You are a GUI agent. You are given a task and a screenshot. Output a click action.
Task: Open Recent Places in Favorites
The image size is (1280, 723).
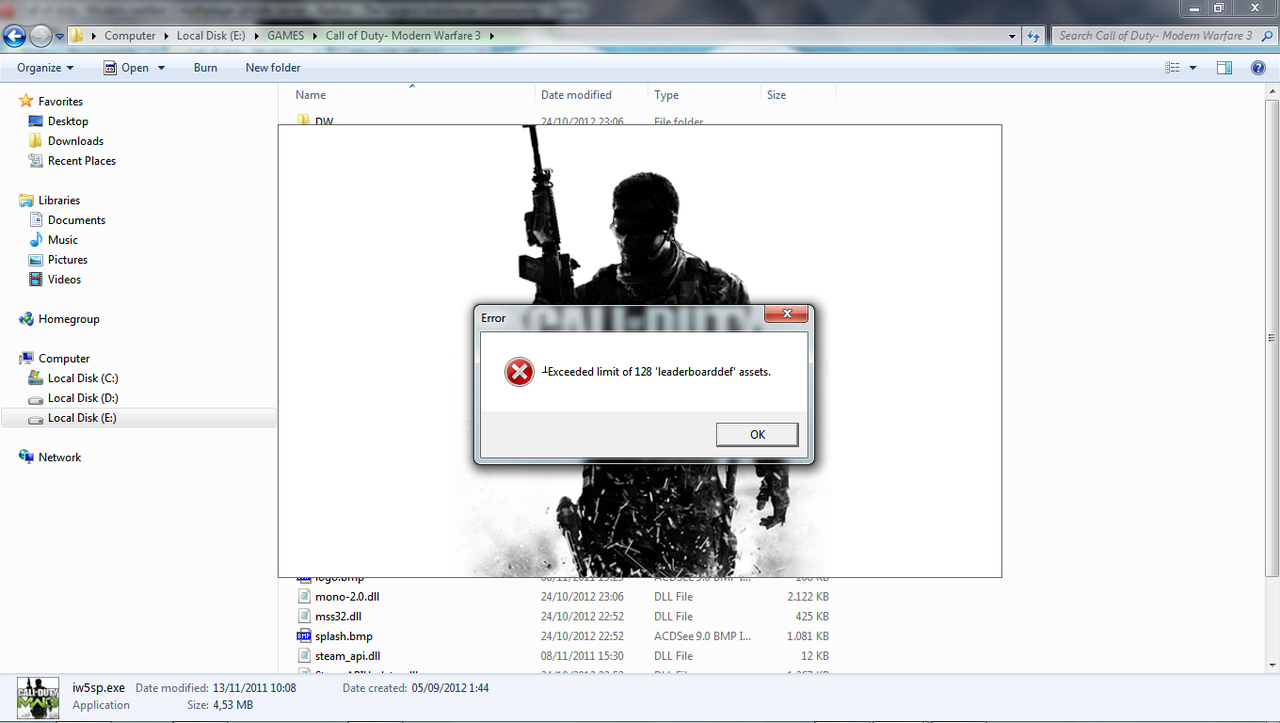82,161
